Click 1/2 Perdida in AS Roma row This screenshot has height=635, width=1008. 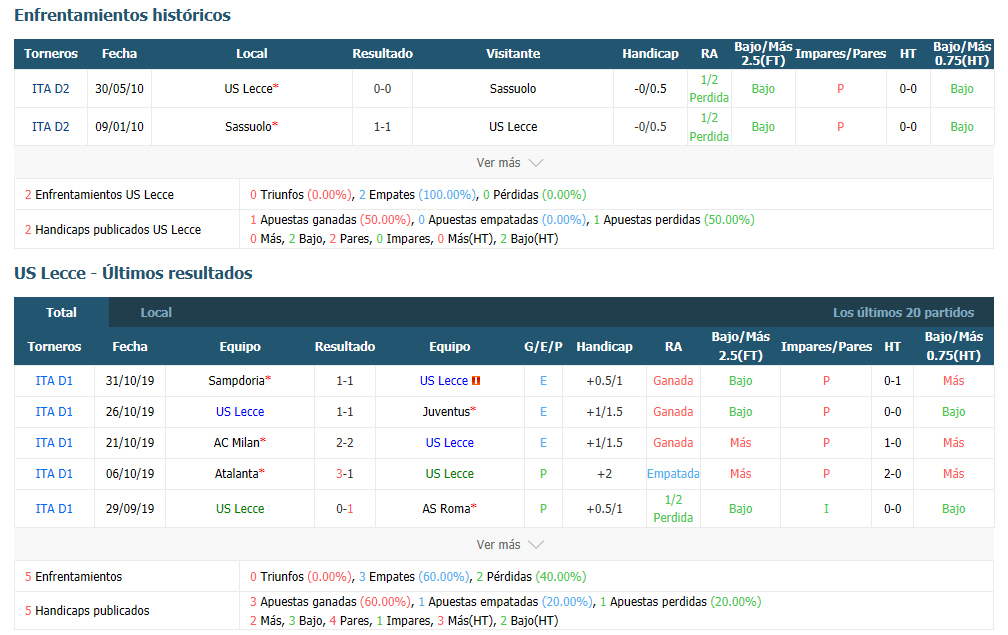(673, 508)
